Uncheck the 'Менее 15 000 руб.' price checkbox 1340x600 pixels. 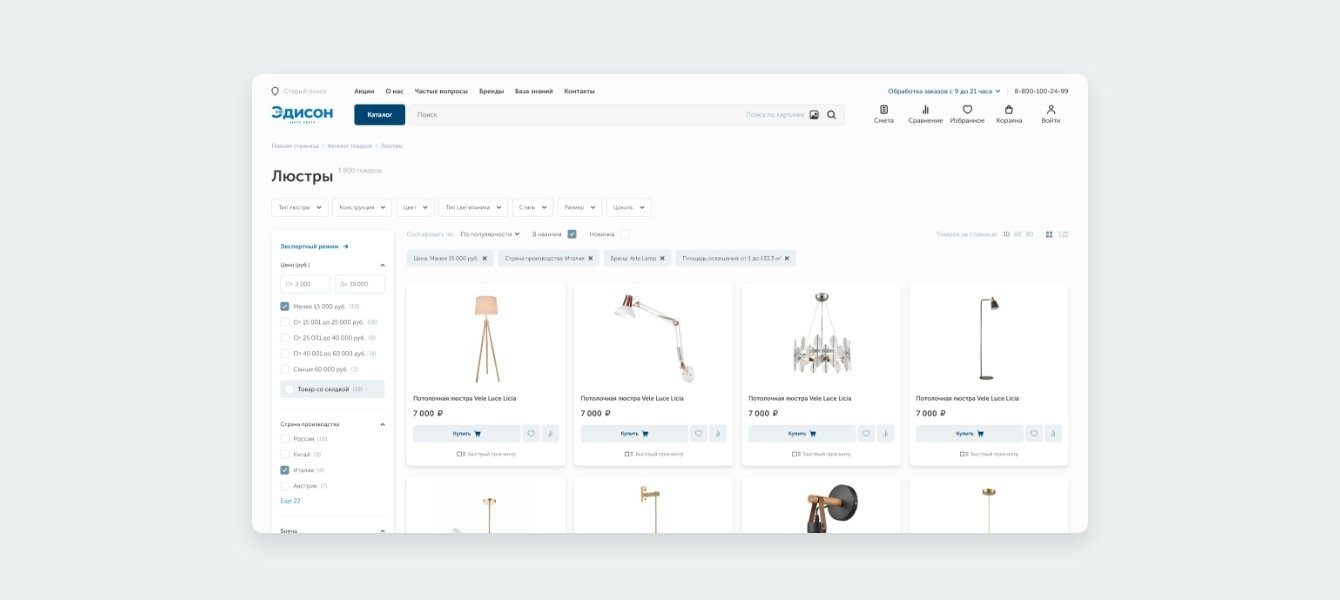[x=285, y=306]
